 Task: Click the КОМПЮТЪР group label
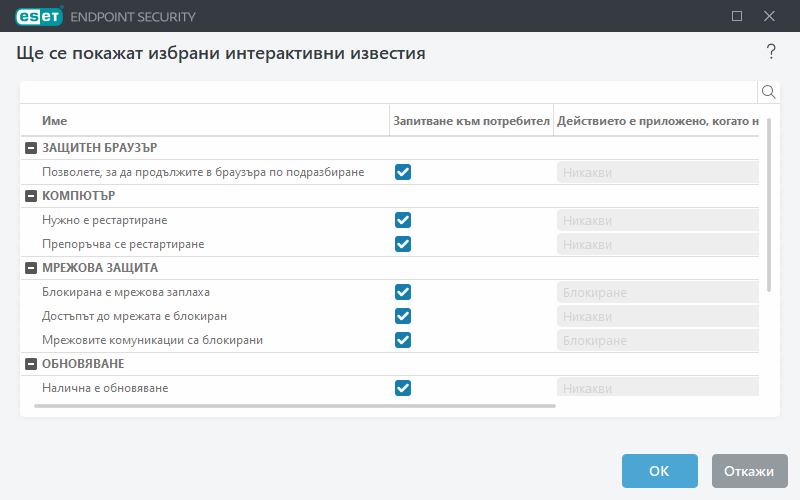point(79,196)
